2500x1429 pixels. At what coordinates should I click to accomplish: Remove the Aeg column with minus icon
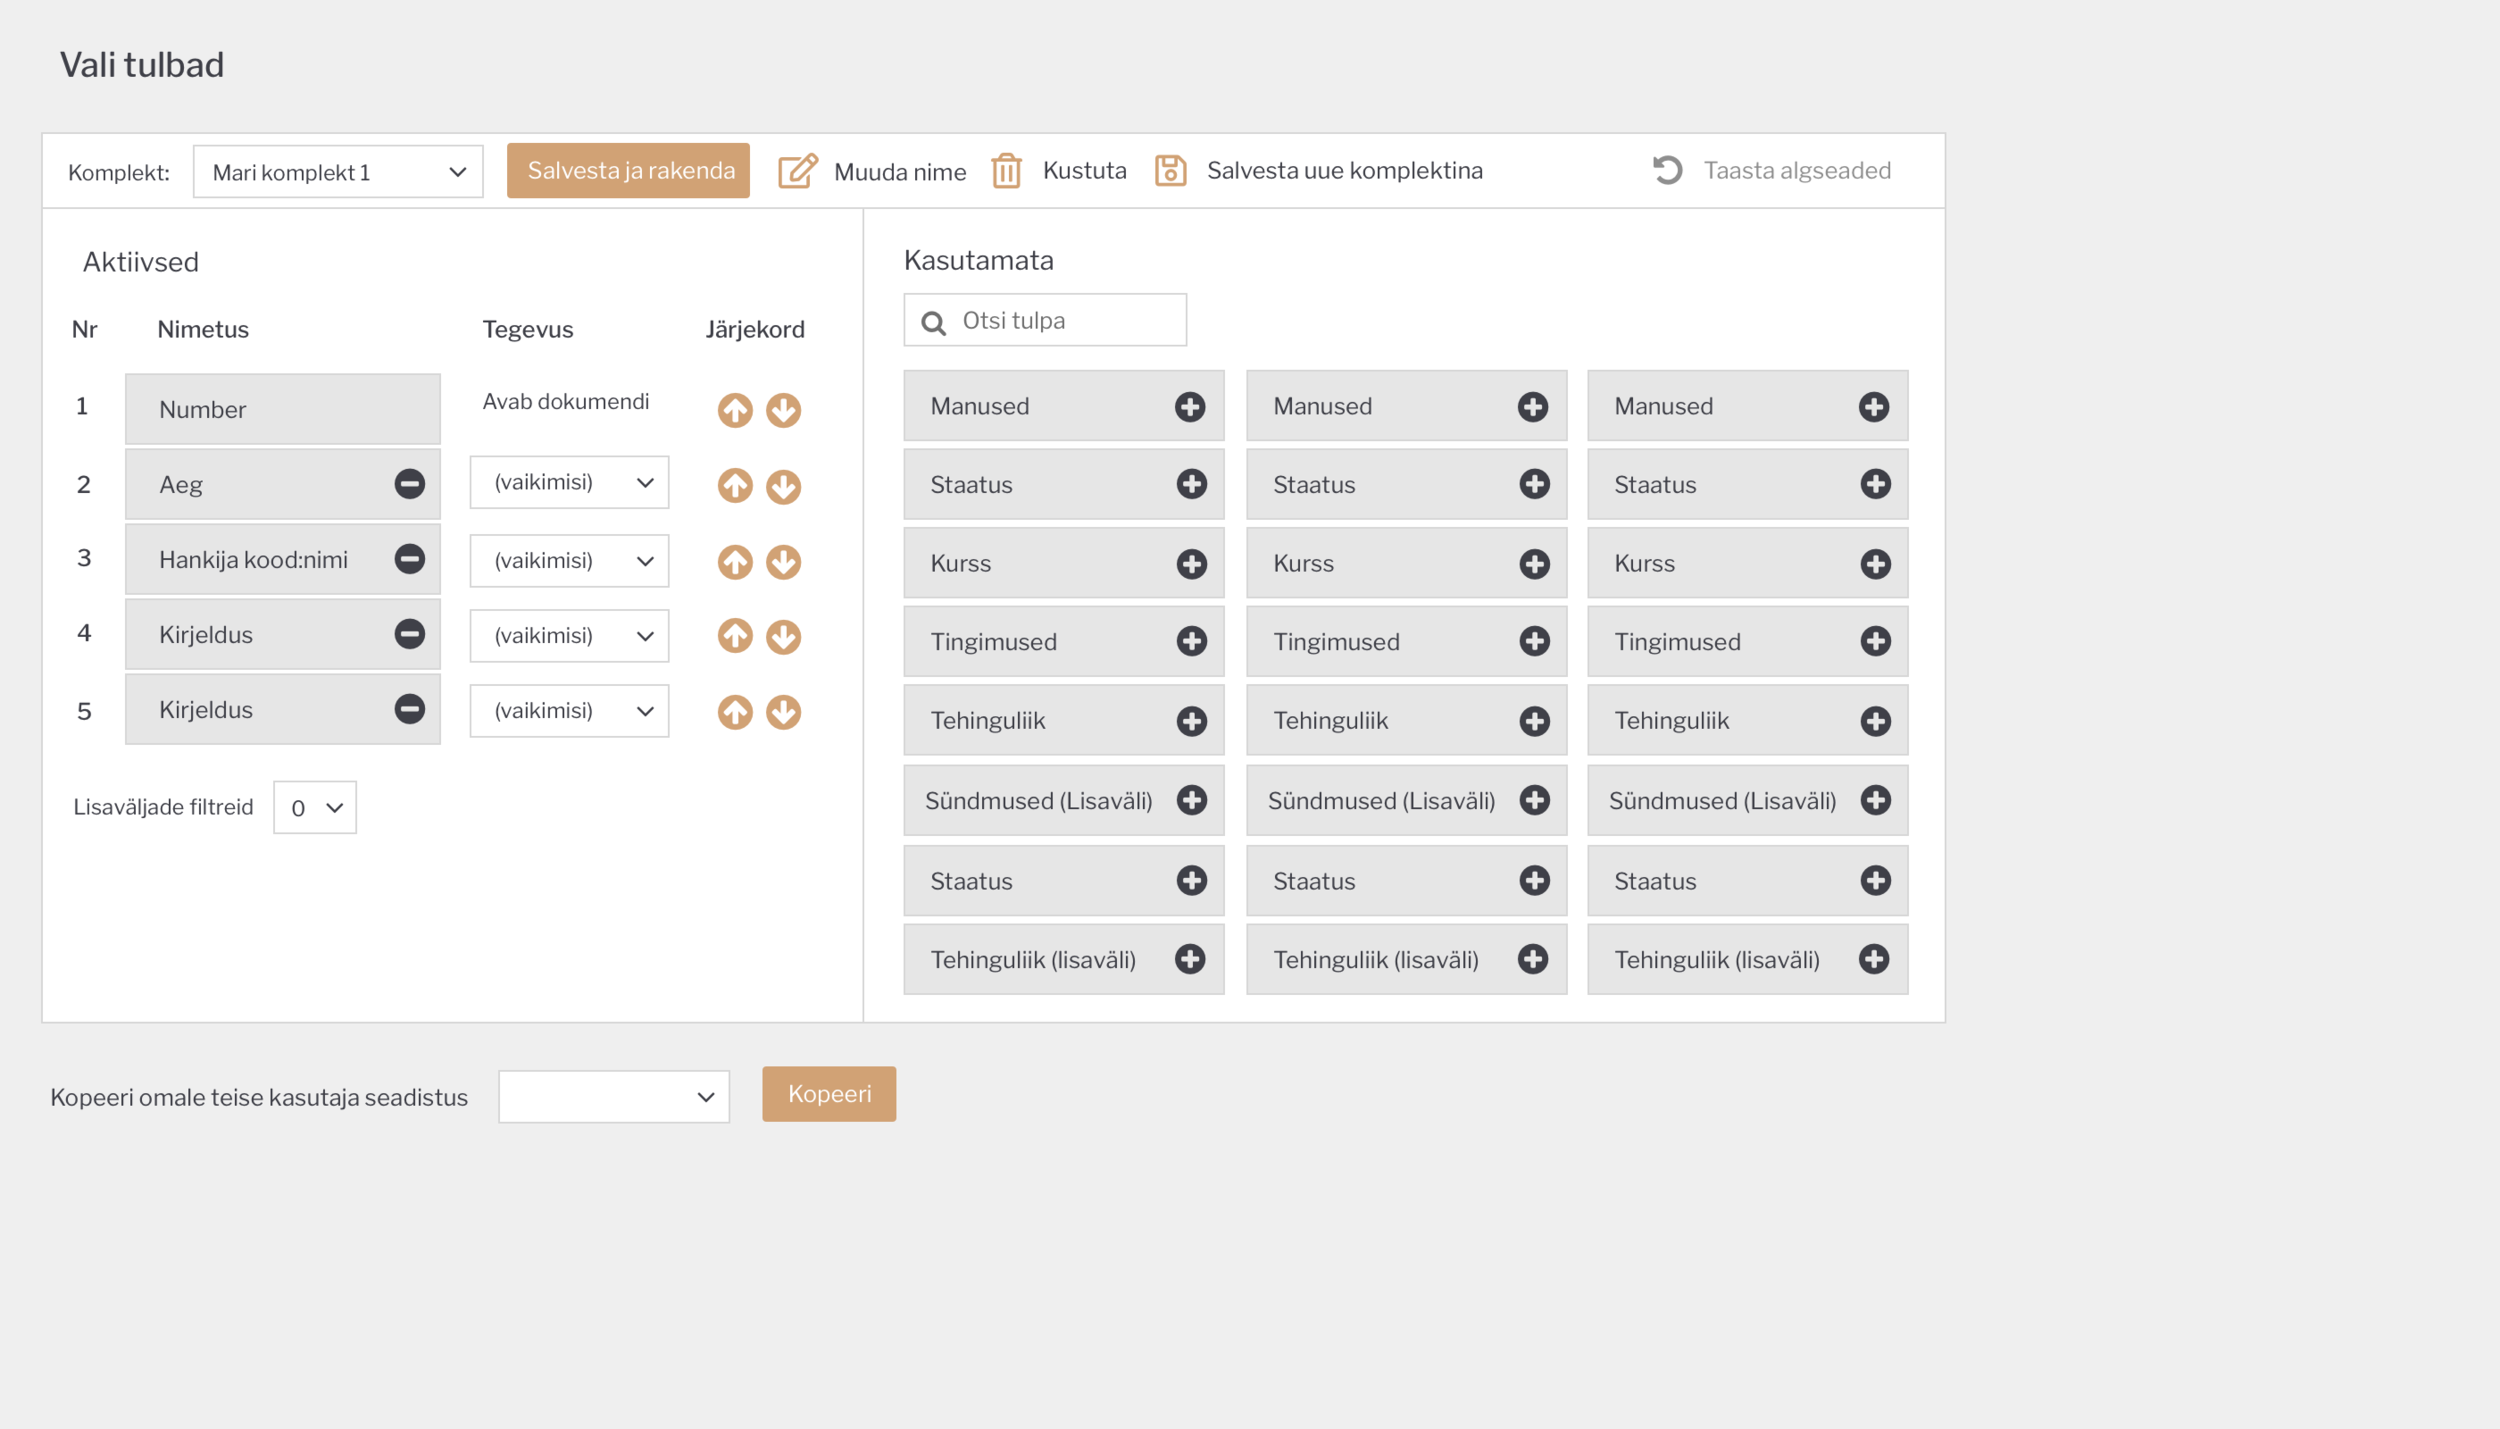click(409, 484)
